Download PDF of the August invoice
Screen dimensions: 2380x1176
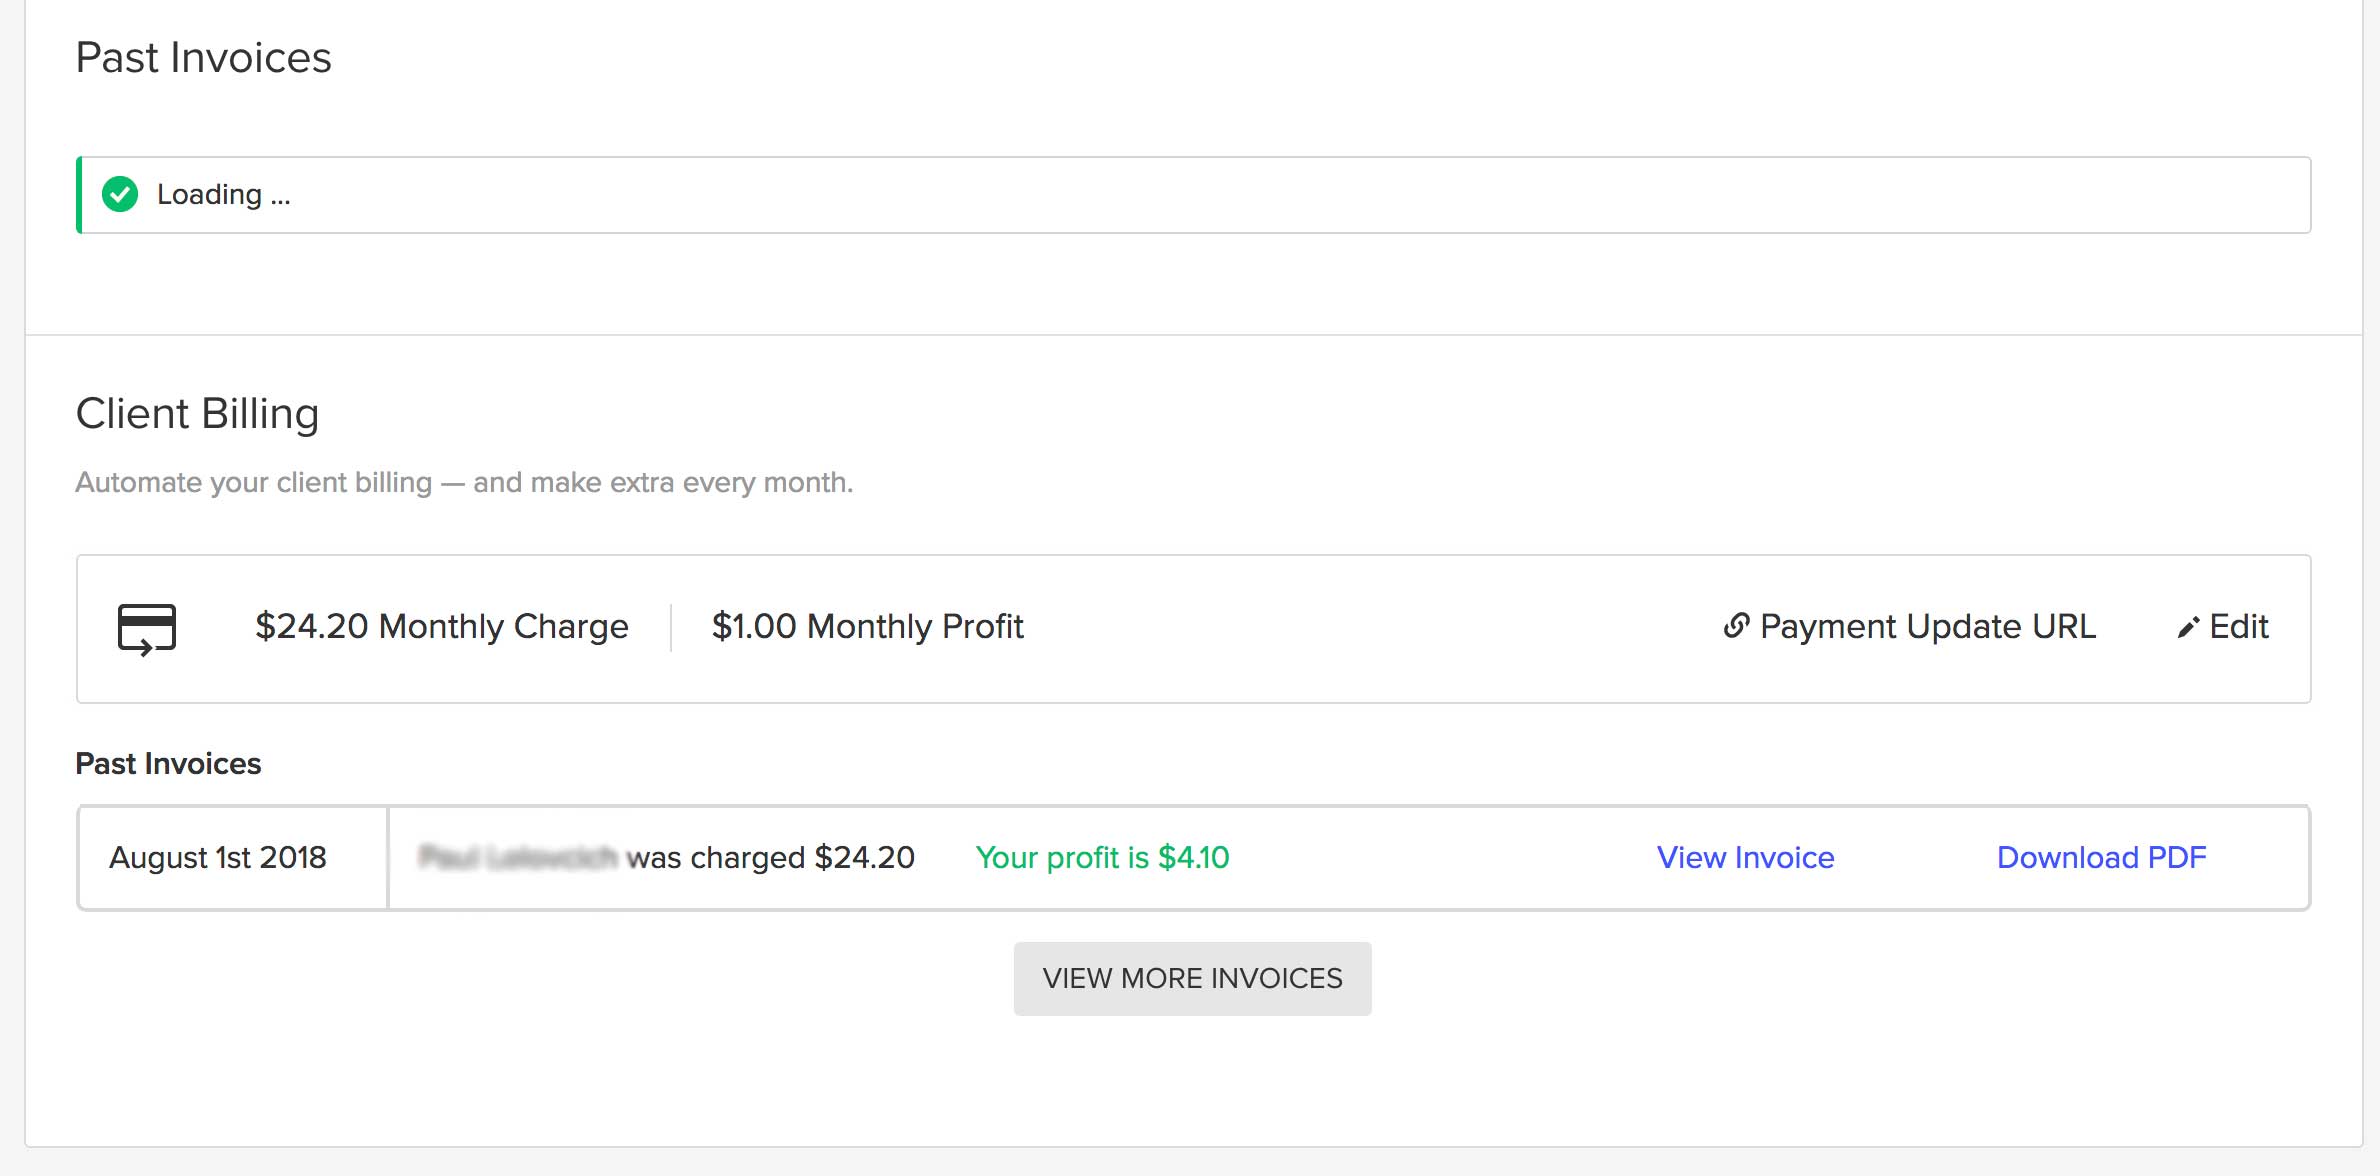click(2101, 858)
